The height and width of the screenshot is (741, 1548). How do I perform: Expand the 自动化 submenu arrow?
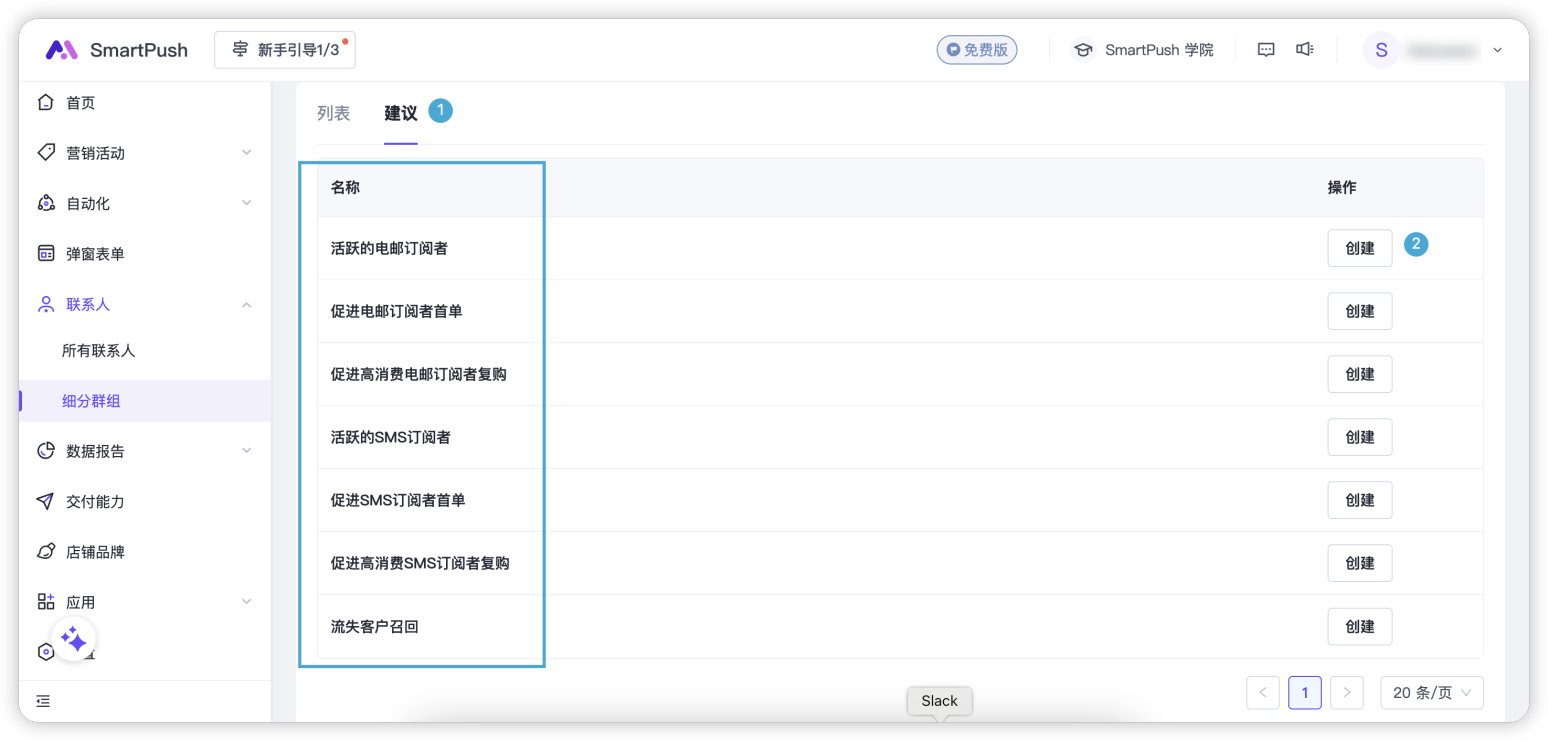coord(247,203)
